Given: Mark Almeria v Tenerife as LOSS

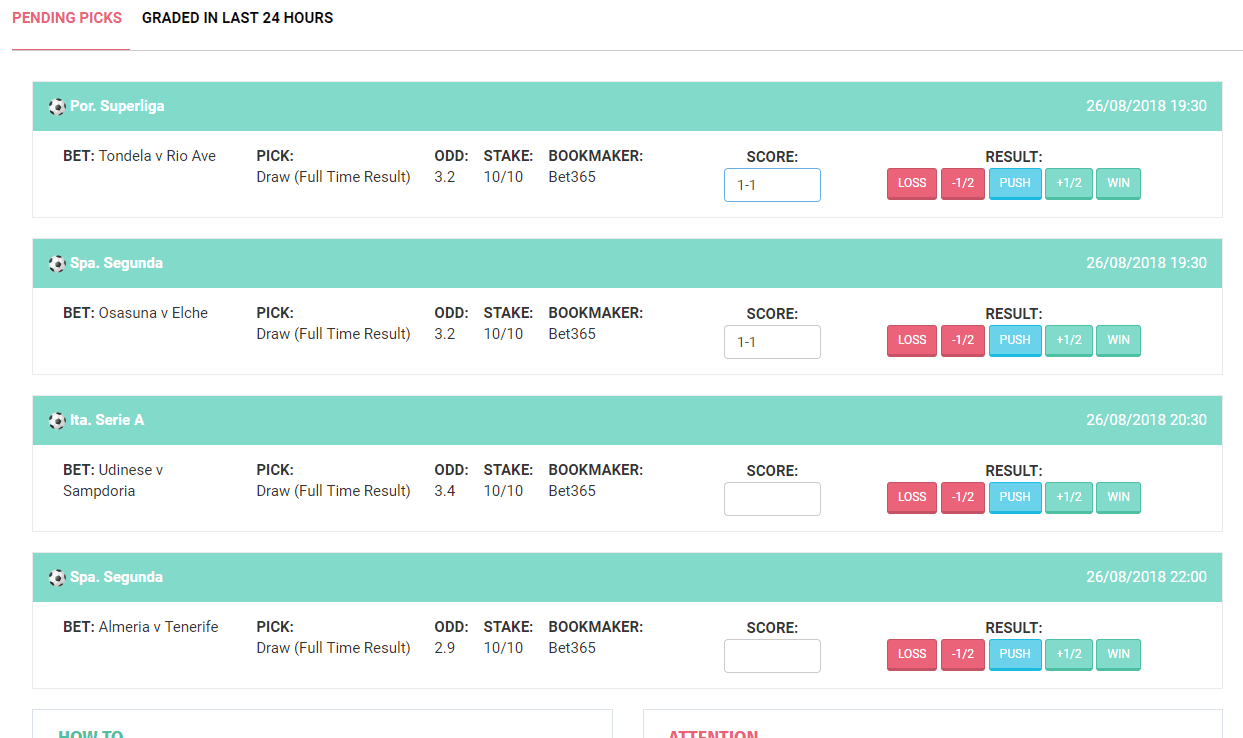Looking at the screenshot, I should (911, 655).
